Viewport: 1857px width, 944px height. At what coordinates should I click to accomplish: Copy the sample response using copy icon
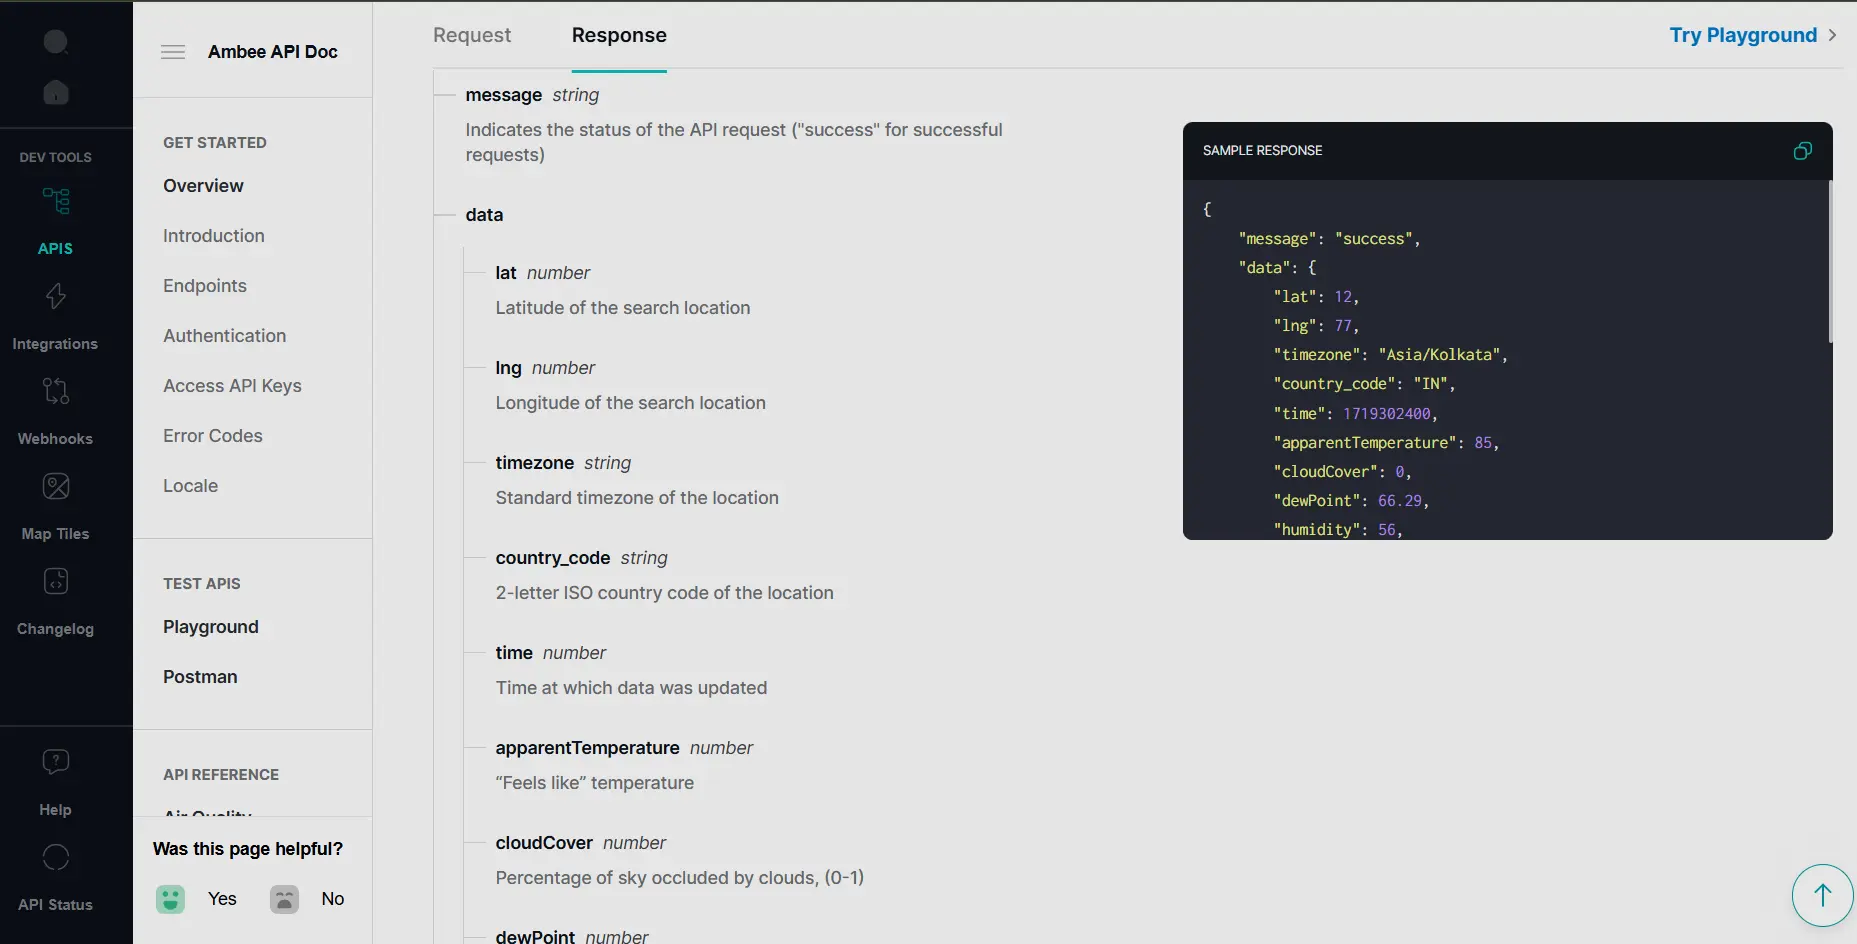[x=1802, y=150]
